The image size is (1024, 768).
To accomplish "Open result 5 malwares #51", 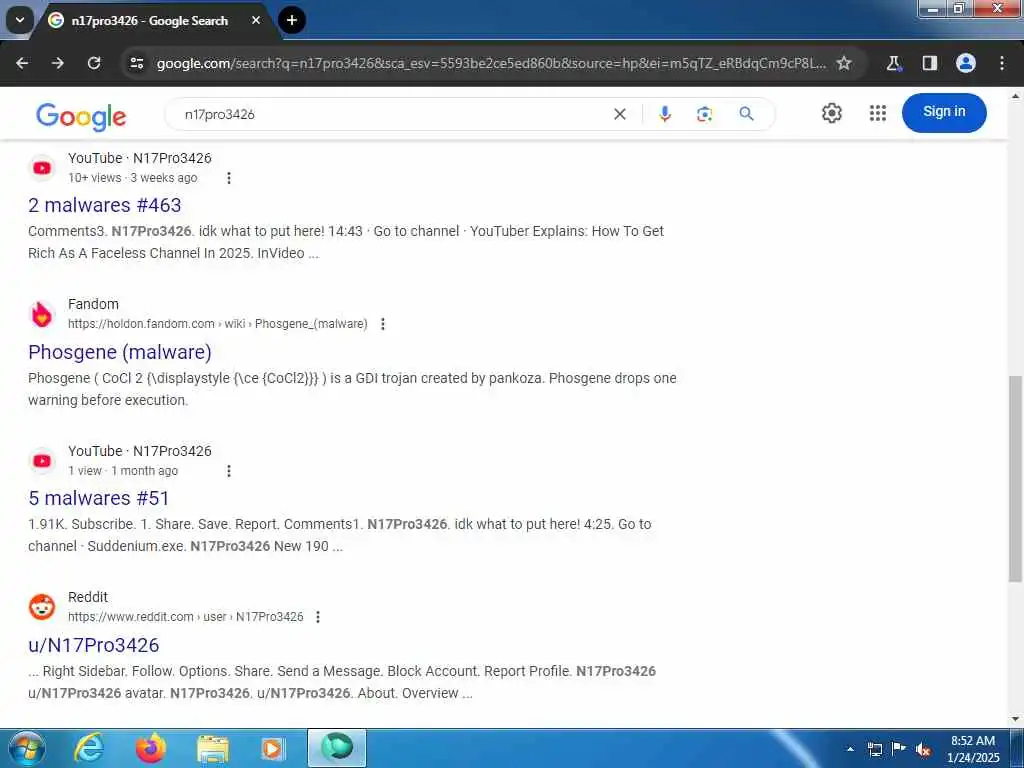I will (99, 498).
